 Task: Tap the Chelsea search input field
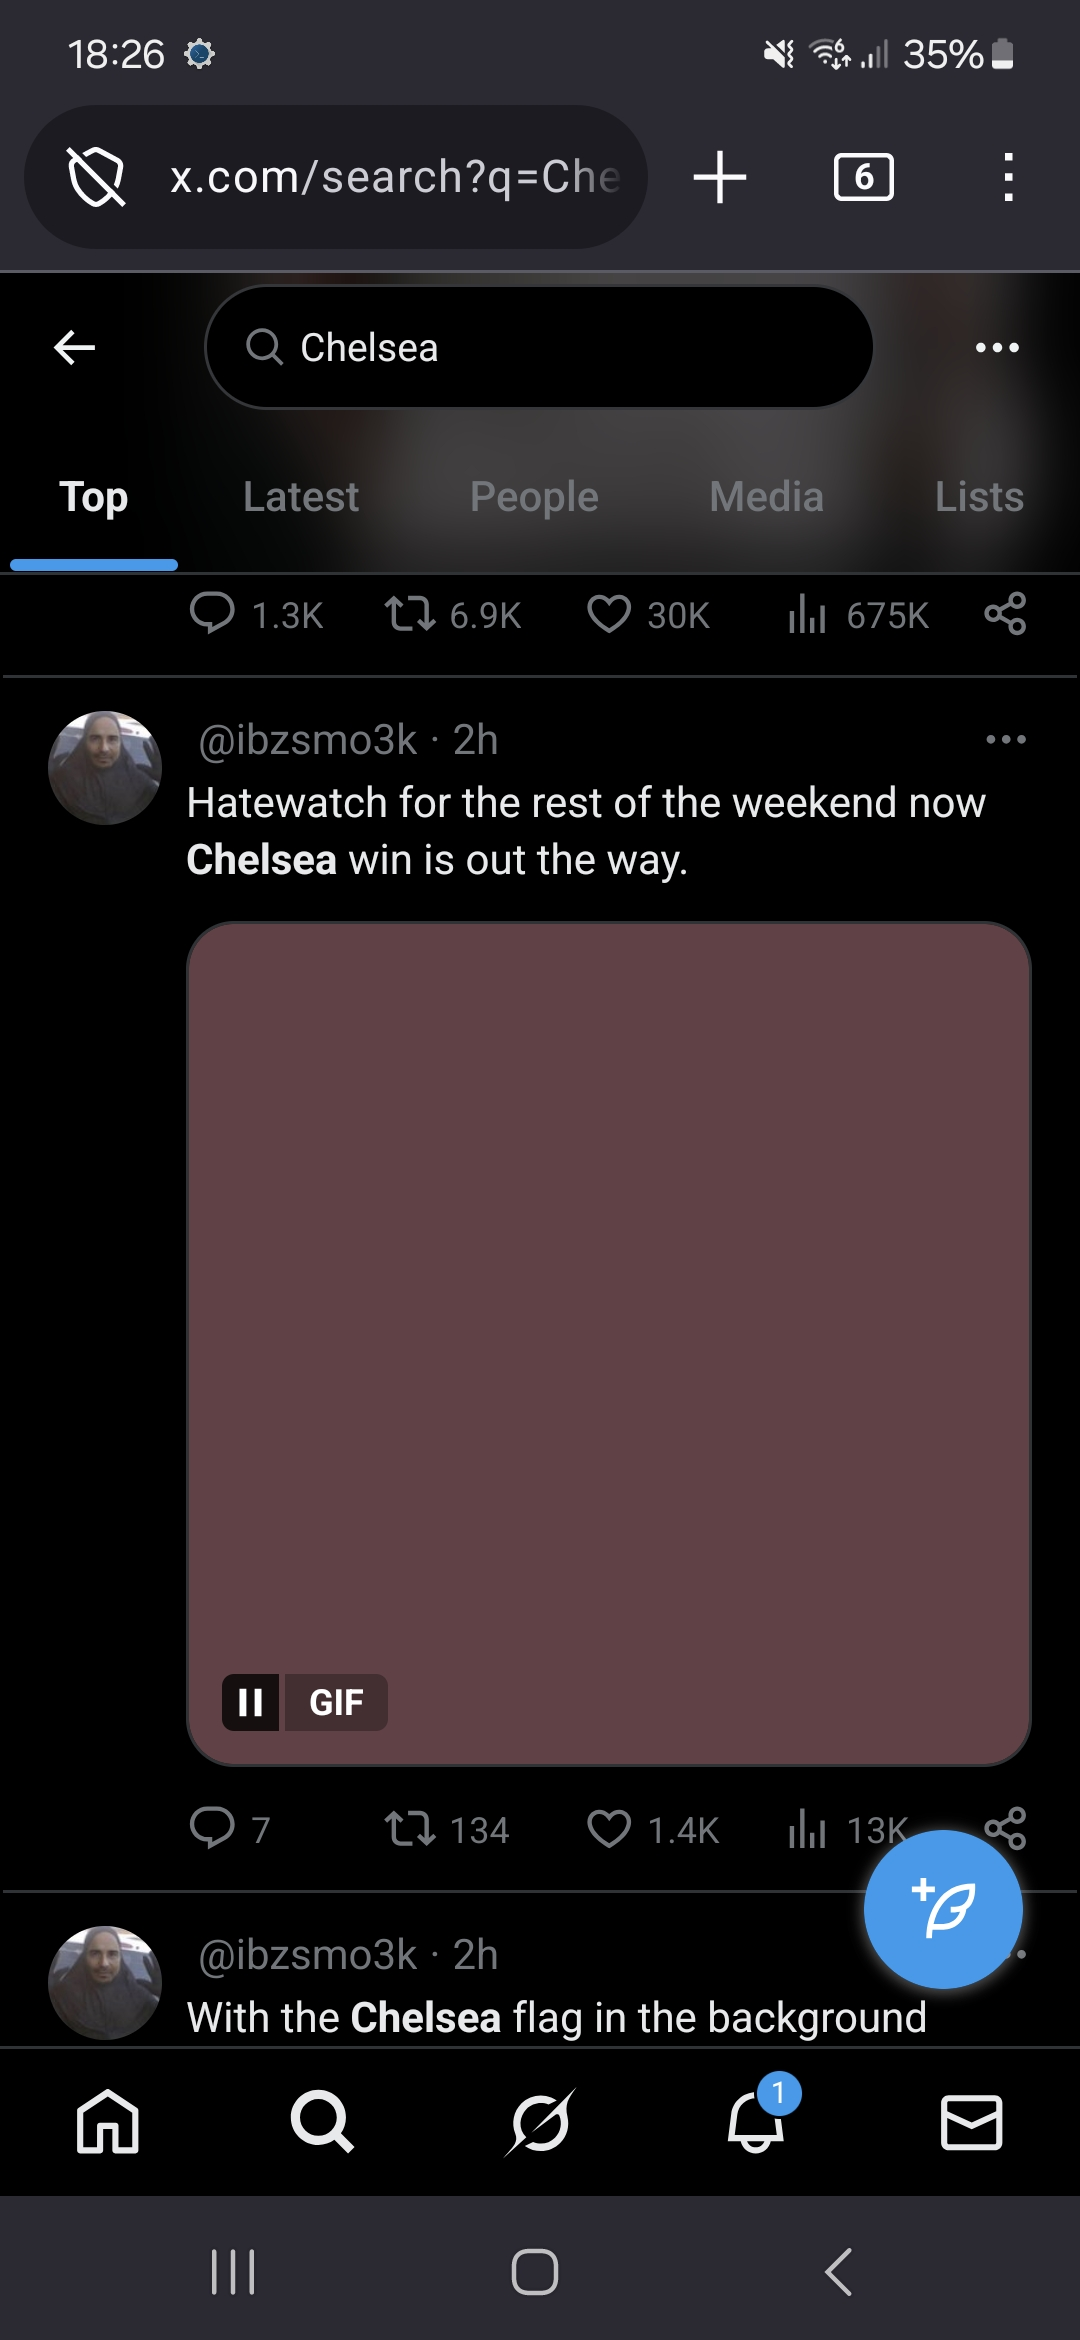click(x=540, y=348)
